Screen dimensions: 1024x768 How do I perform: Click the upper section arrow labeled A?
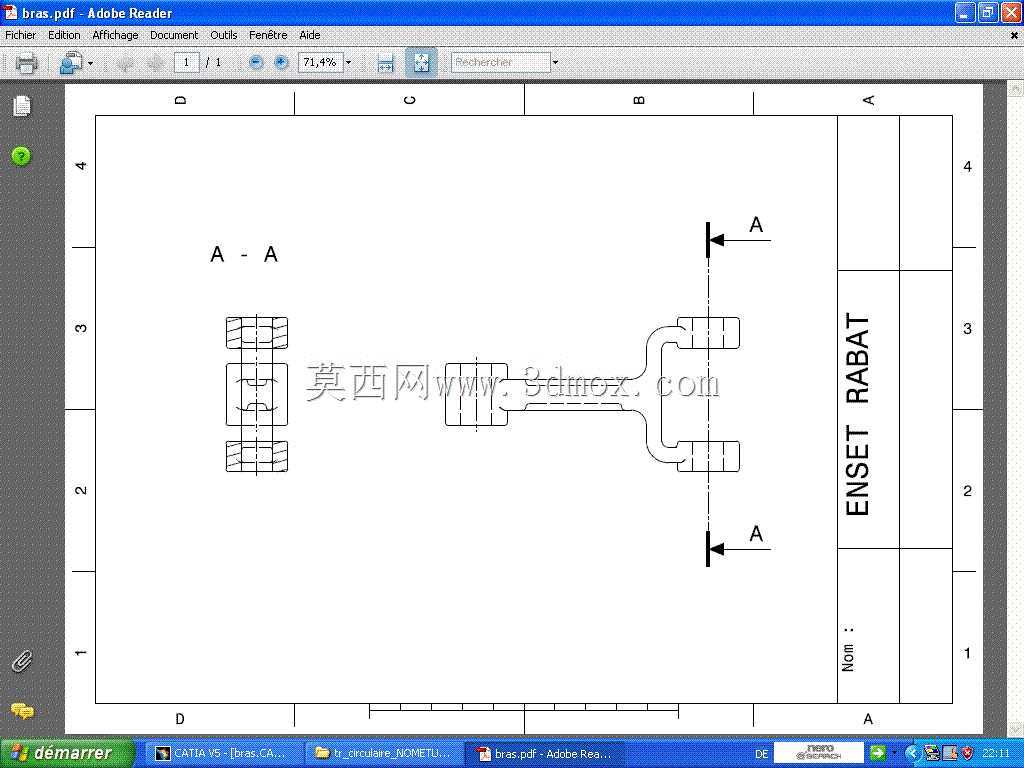pos(740,240)
